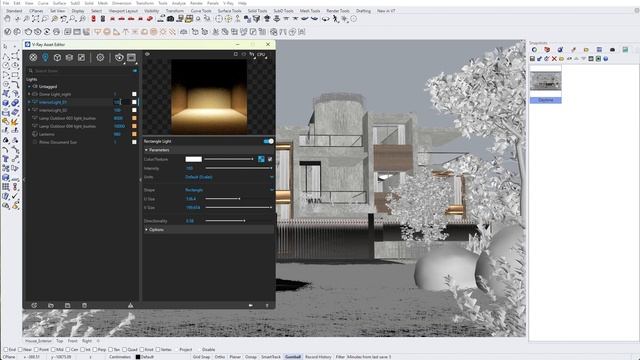This screenshot has width=640, height=360.
Task: Open the frame buffer window icon
Action: tap(131, 58)
